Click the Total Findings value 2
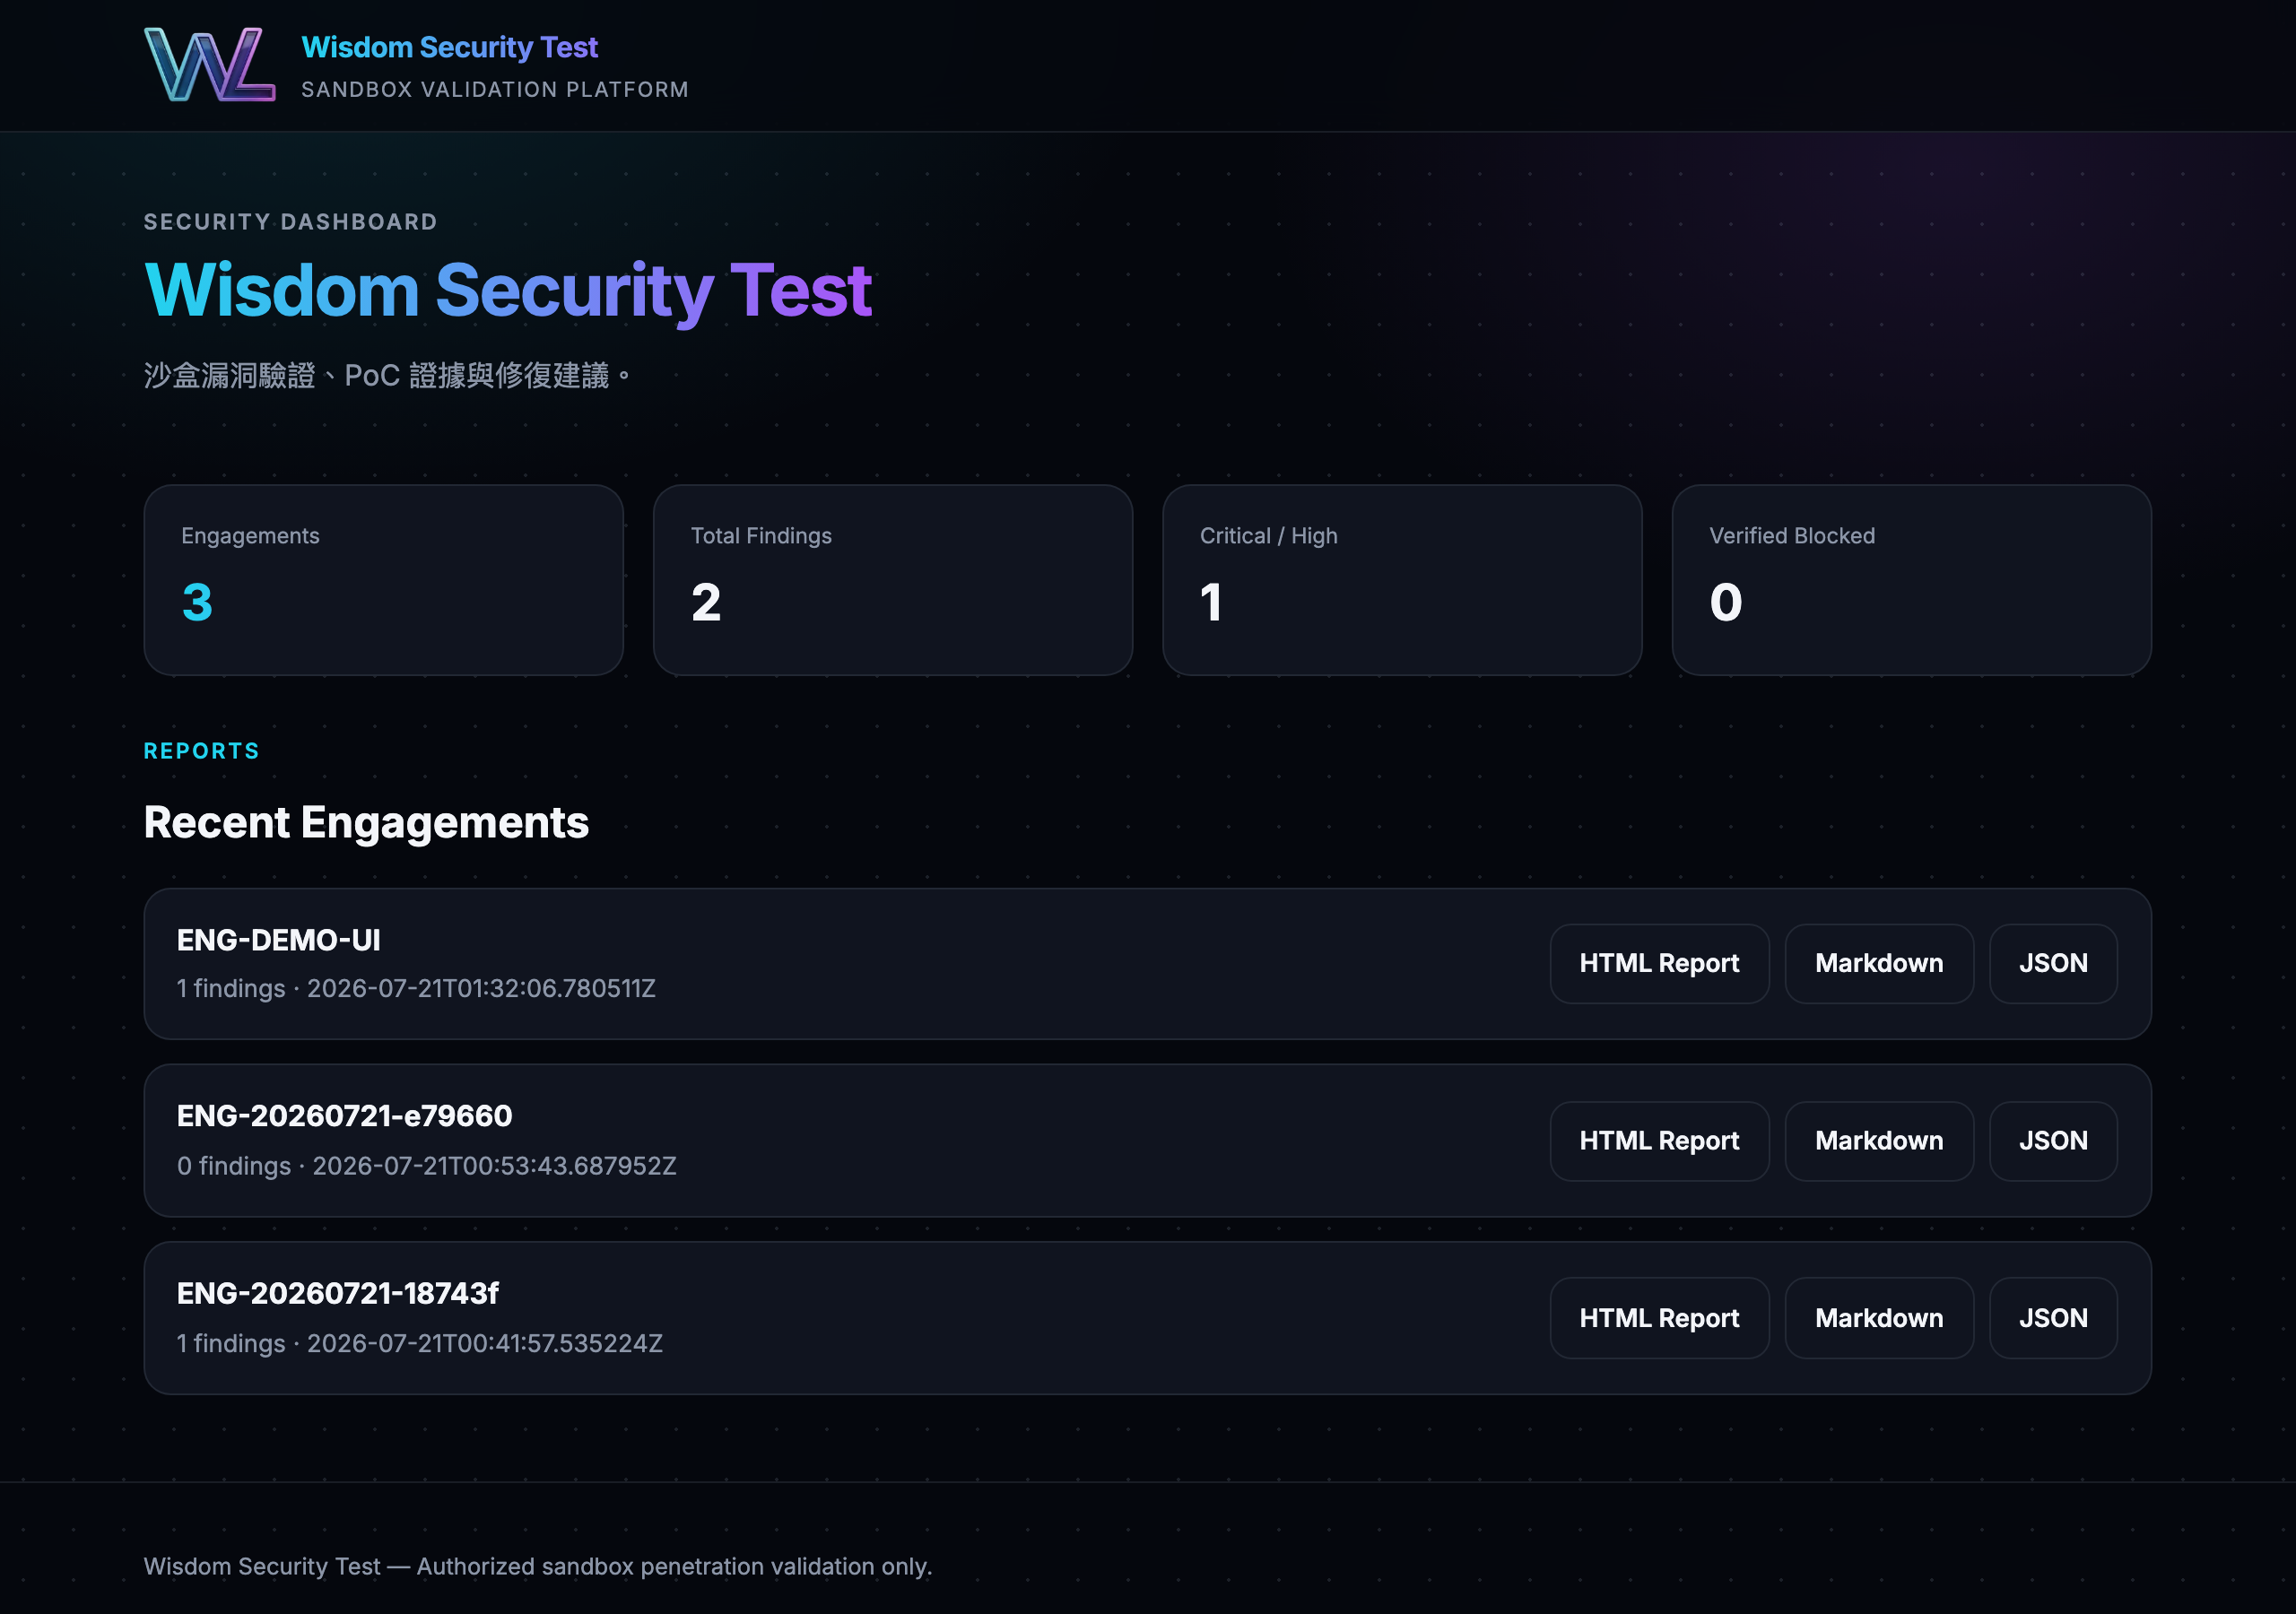2296x1614 pixels. coord(706,602)
